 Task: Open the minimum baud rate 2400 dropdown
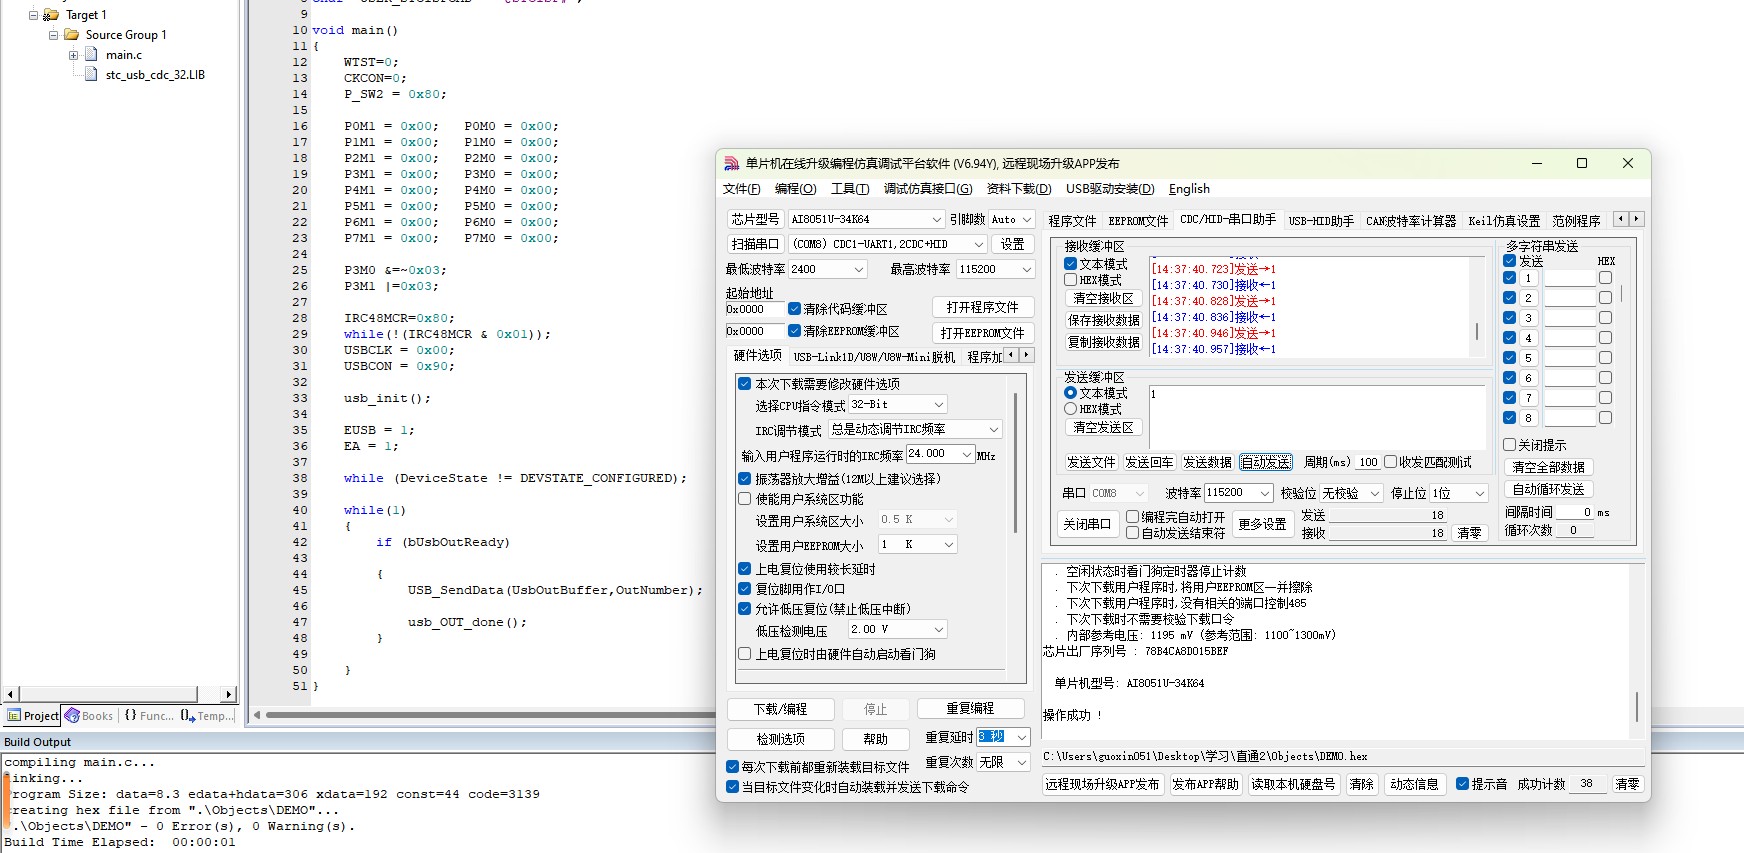pyautogui.click(x=859, y=269)
